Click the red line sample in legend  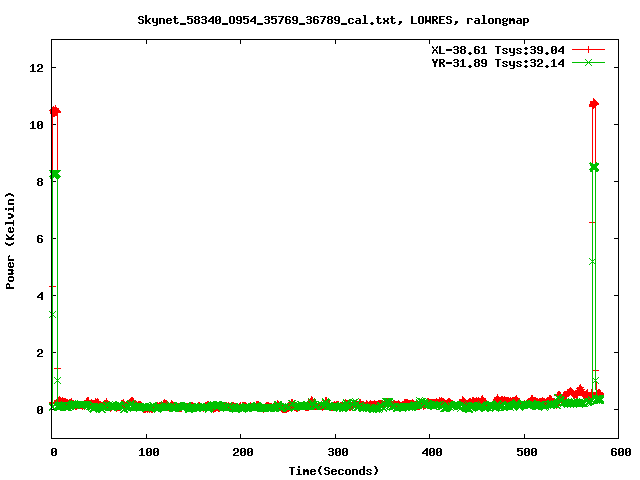(x=588, y=50)
